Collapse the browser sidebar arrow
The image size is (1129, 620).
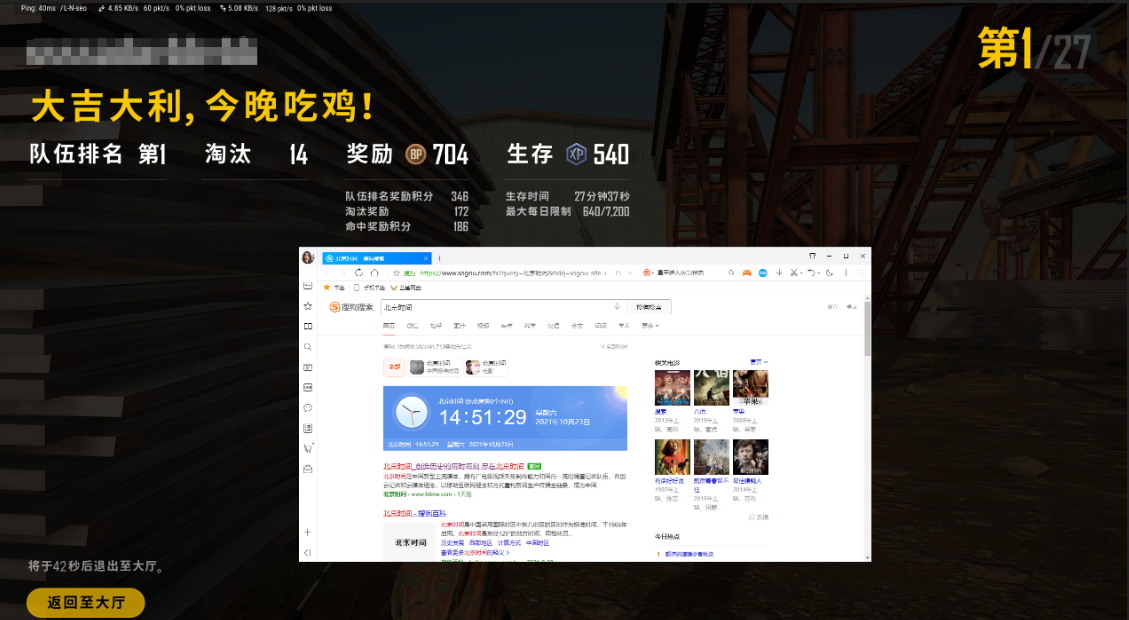[307, 552]
